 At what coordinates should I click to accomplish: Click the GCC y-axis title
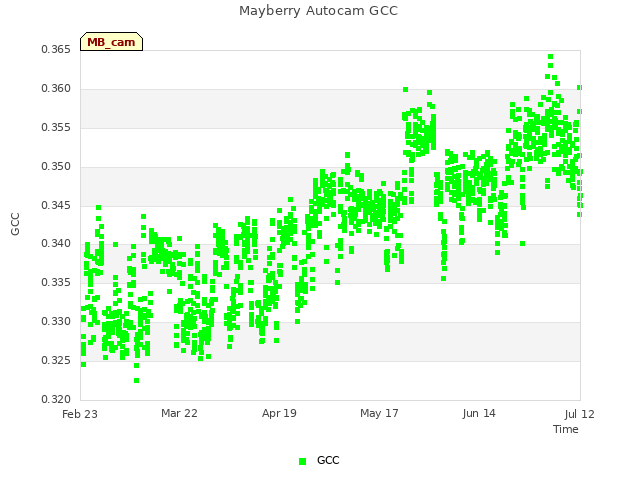pyautogui.click(x=15, y=224)
